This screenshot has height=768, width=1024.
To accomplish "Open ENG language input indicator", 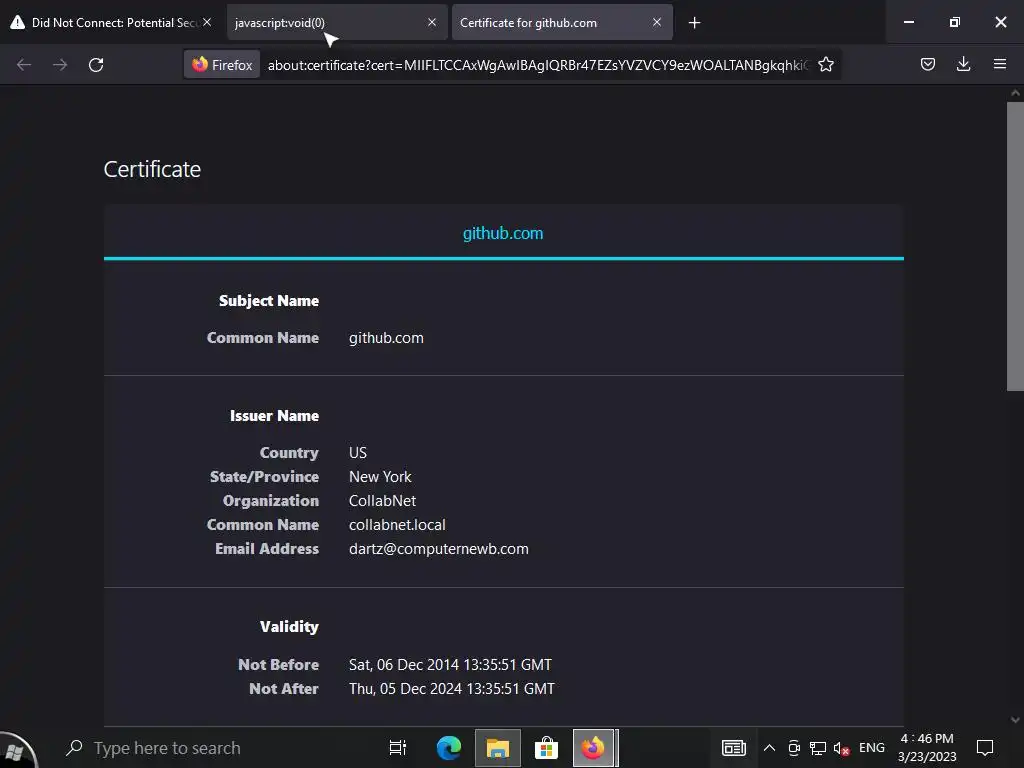I will pyautogui.click(x=872, y=748).
